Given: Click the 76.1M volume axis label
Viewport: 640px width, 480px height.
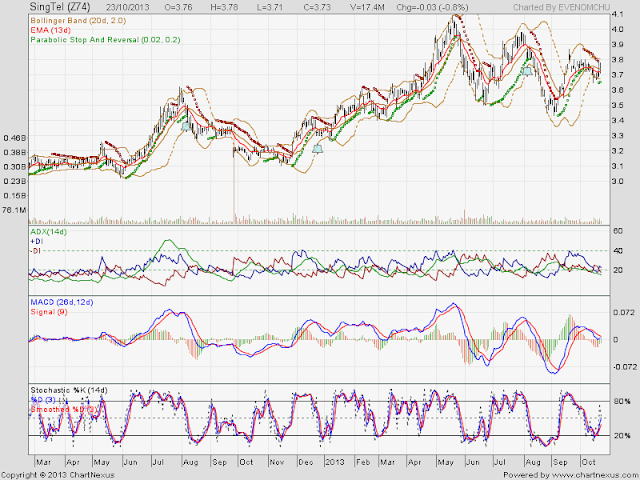Looking at the screenshot, I should coord(15,210).
